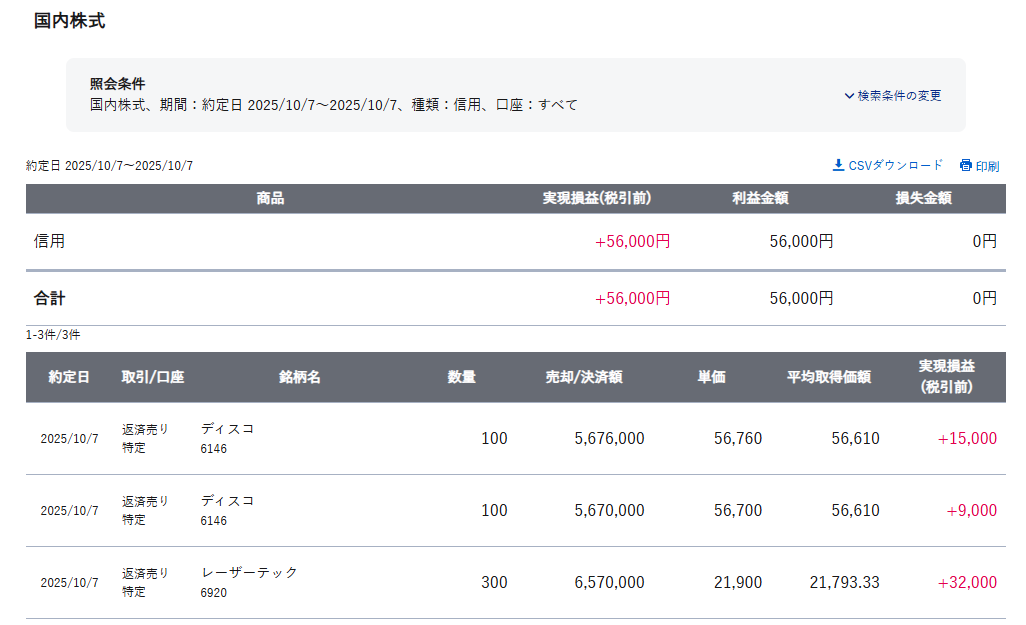Click the CSVダウンロード link text
Viewport: 1026px width, 625px height.
(895, 165)
